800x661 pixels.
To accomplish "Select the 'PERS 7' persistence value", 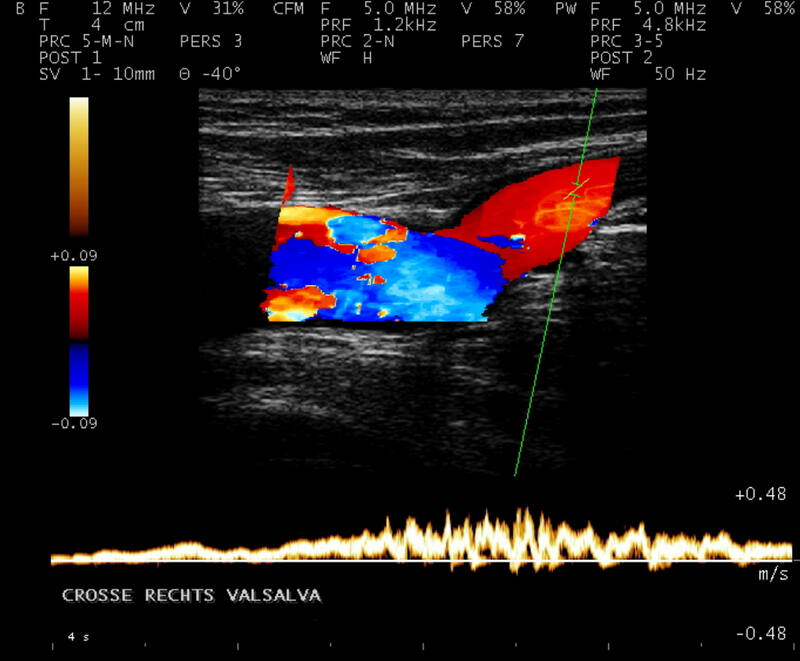I will 492,41.
